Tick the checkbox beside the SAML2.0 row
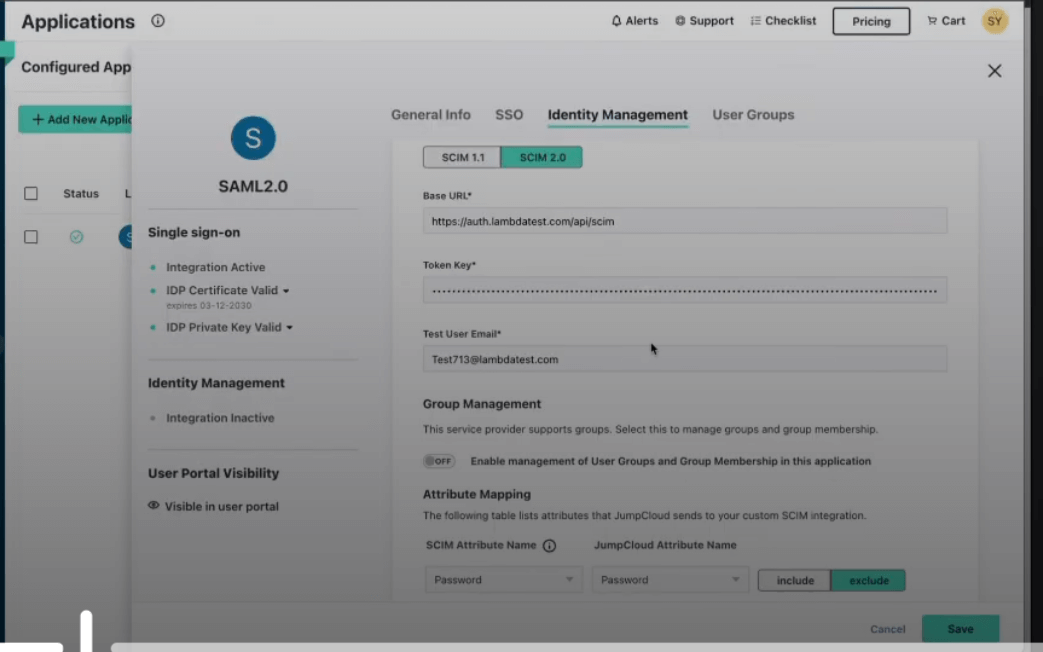Viewport: 1043px width, 652px height. pyautogui.click(x=30, y=236)
